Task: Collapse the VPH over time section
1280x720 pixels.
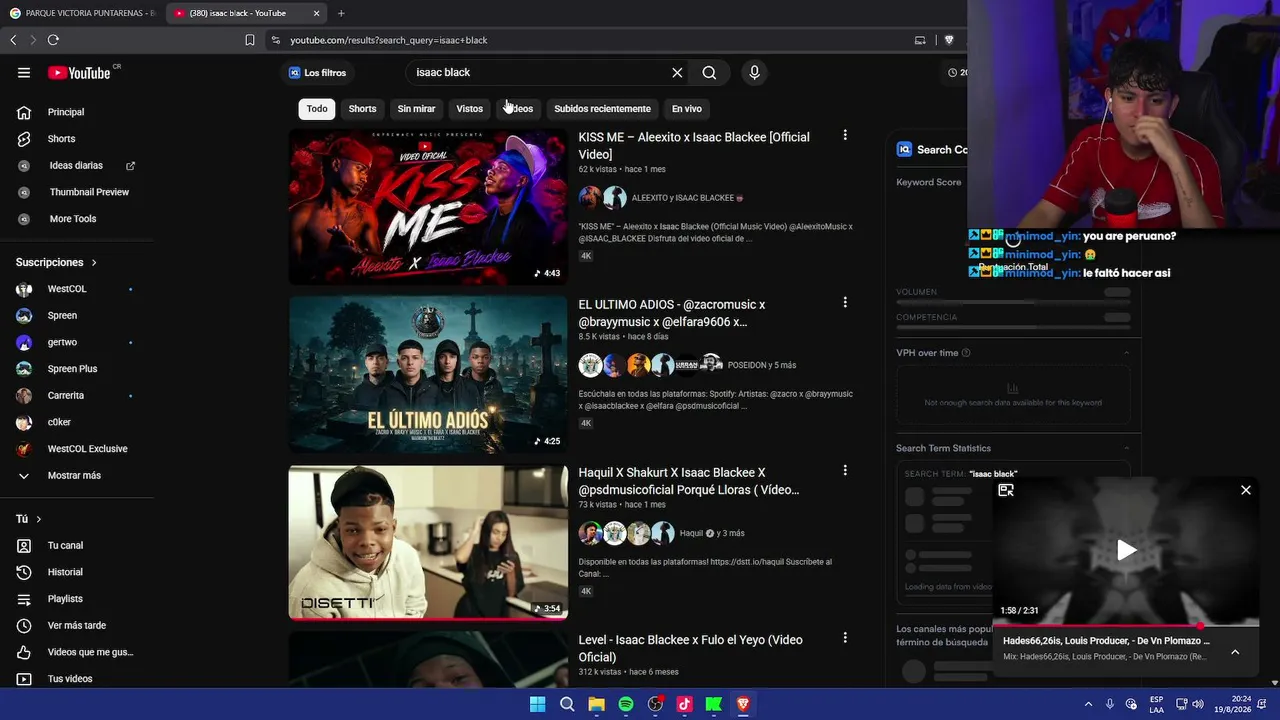Action: click(1126, 353)
